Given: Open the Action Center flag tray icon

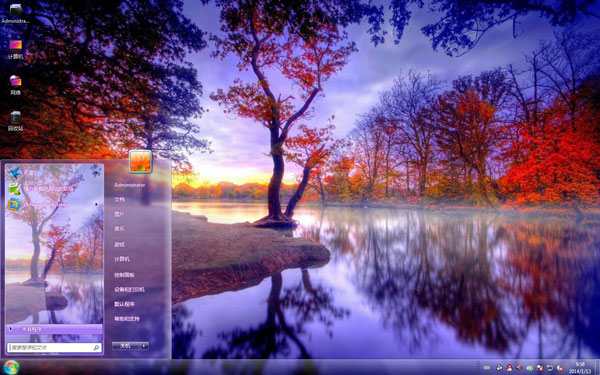Looking at the screenshot, I should click(540, 367).
